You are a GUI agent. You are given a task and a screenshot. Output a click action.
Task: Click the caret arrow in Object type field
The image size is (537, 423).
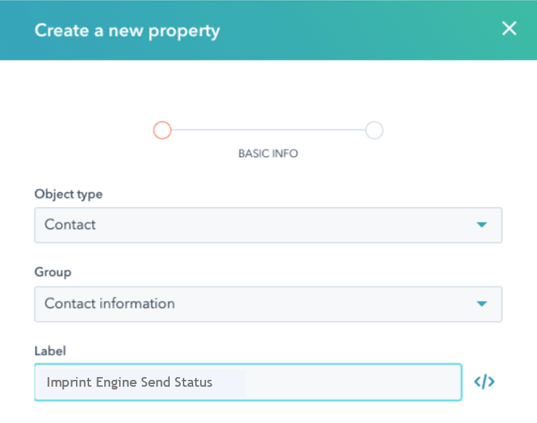[x=482, y=225]
